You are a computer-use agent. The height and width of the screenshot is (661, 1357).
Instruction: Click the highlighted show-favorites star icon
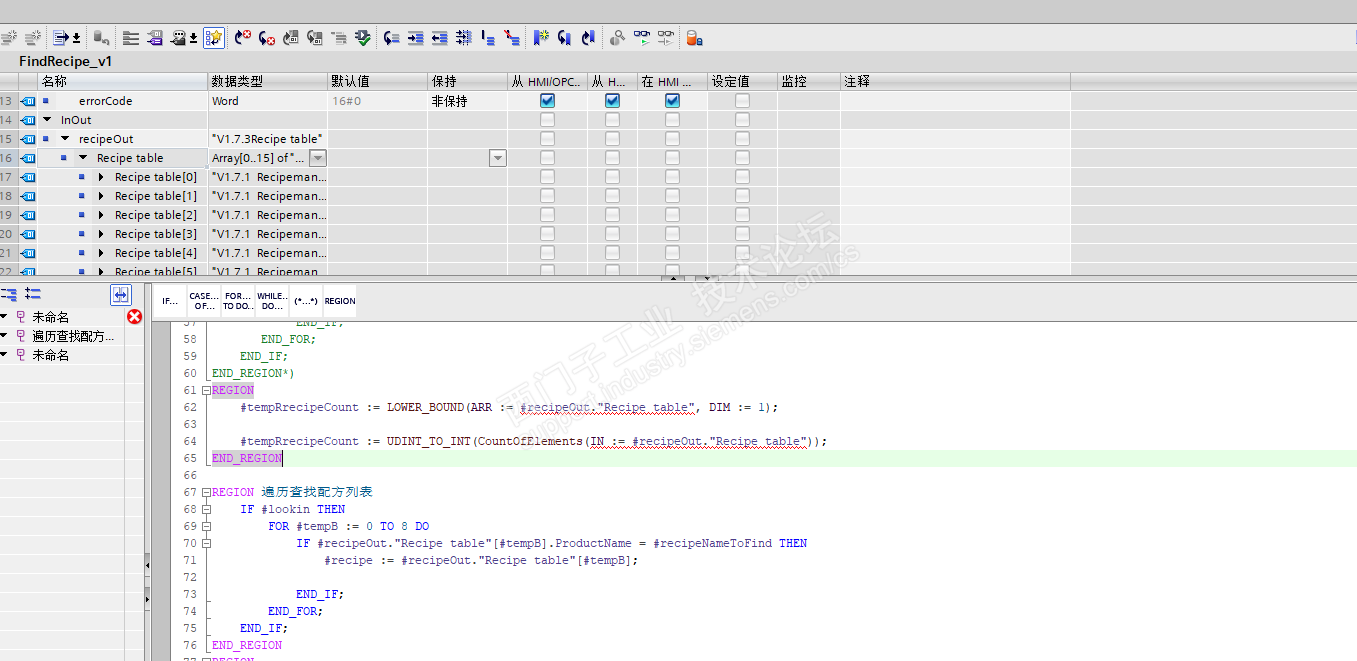(214, 38)
